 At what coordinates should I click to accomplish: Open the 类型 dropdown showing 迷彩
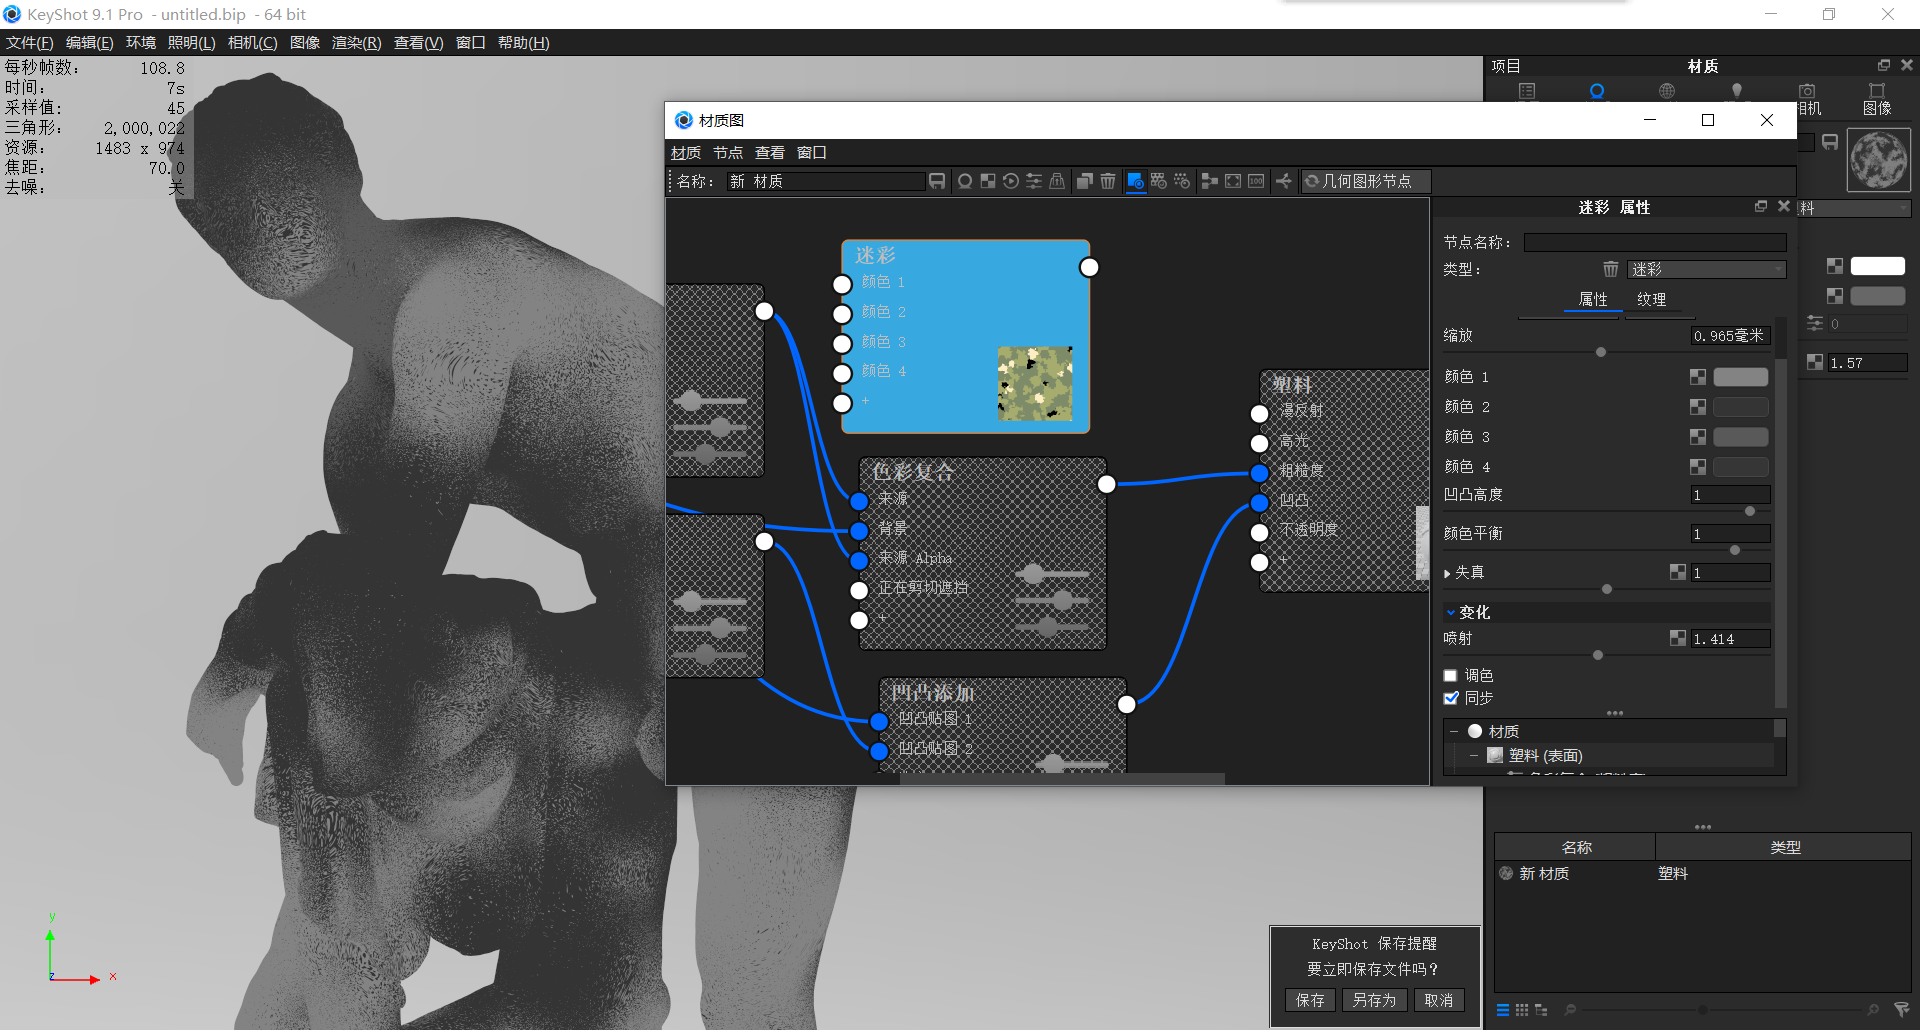pos(1706,269)
